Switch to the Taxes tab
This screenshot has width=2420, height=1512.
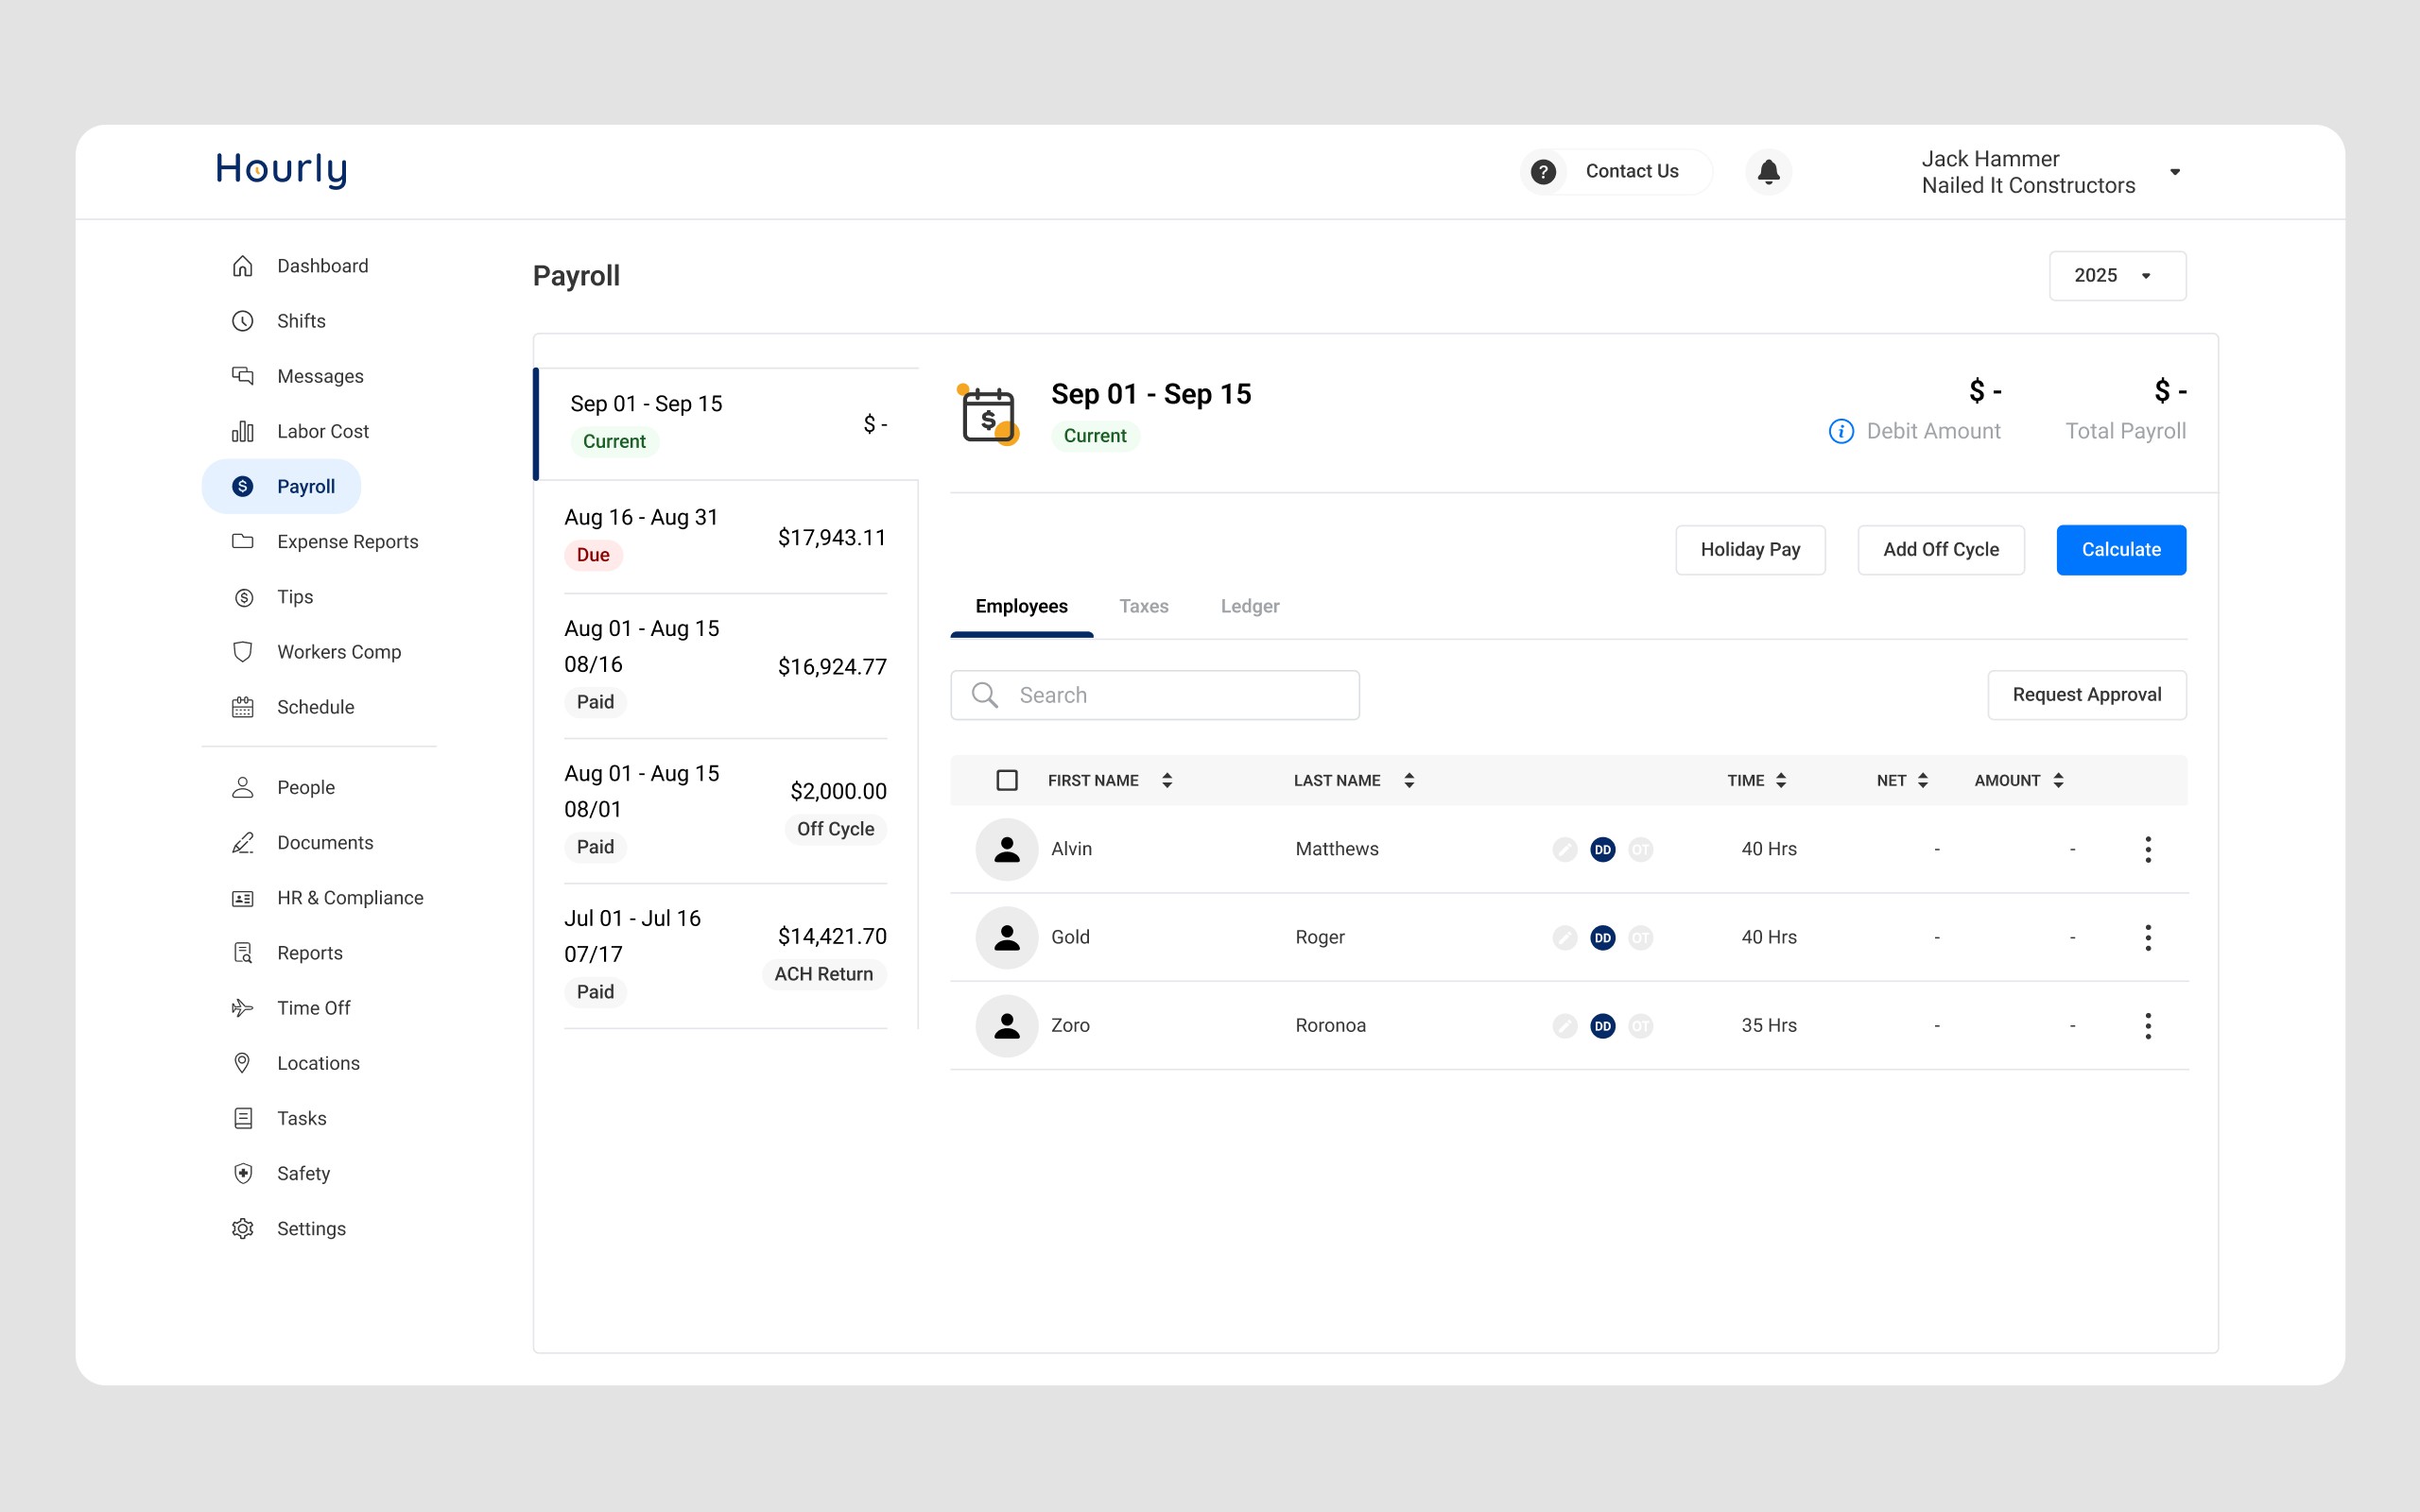coord(1143,606)
